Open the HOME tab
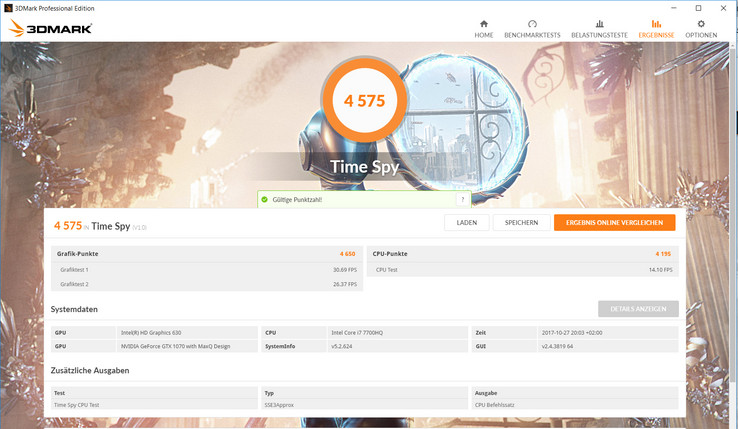 click(483, 29)
